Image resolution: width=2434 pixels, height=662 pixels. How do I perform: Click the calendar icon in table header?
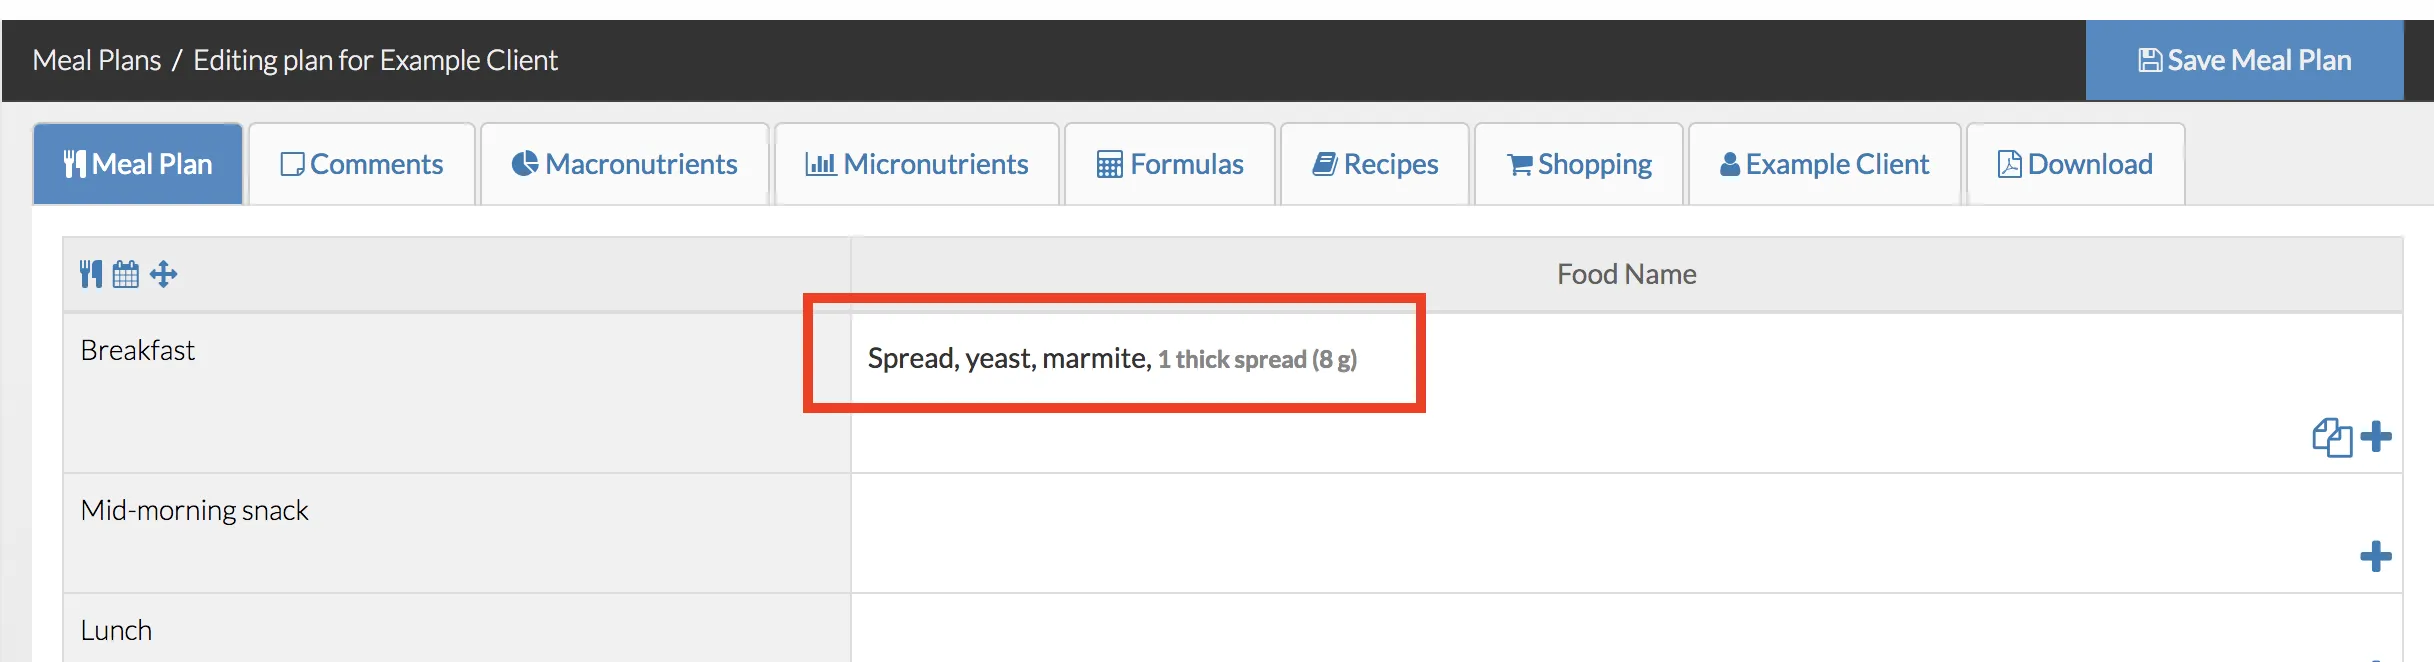click(x=126, y=274)
